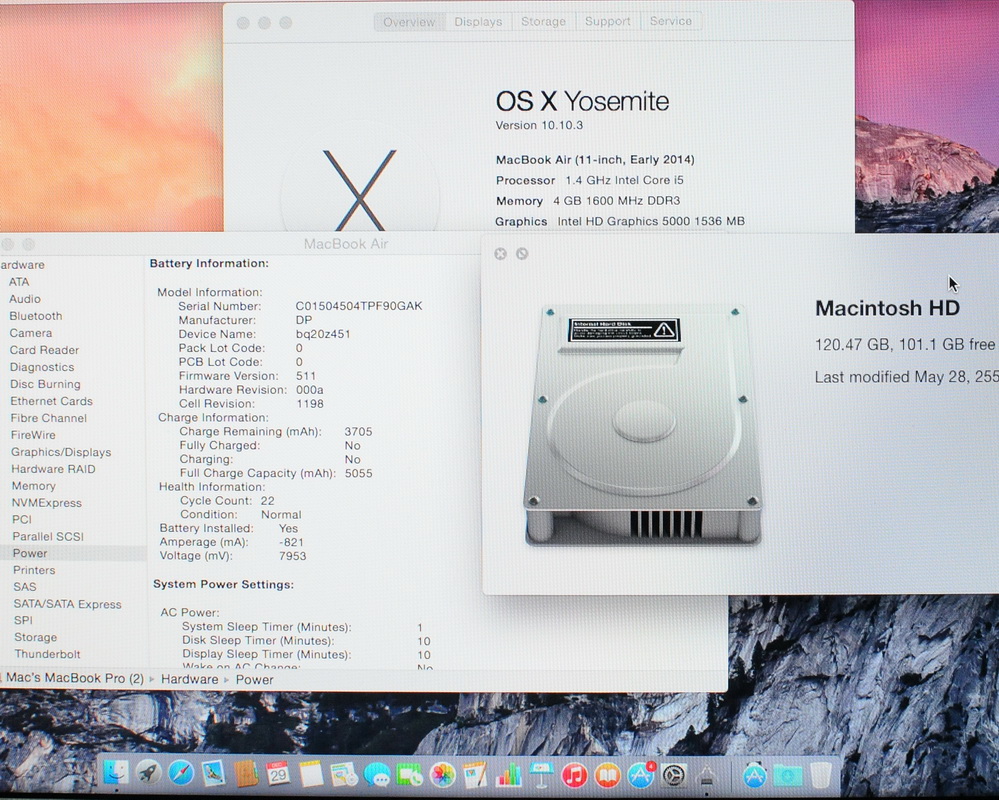Select NVMExpress in sidebar
999x800 pixels.
[47, 503]
